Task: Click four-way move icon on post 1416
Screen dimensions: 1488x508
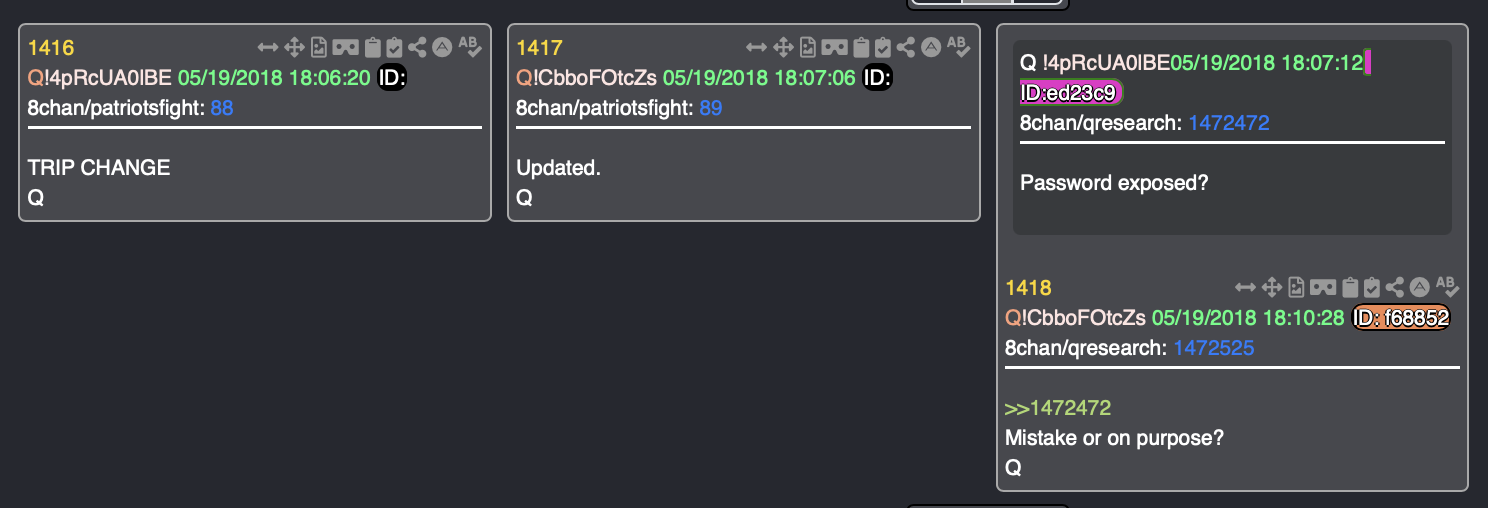Action: tap(294, 47)
